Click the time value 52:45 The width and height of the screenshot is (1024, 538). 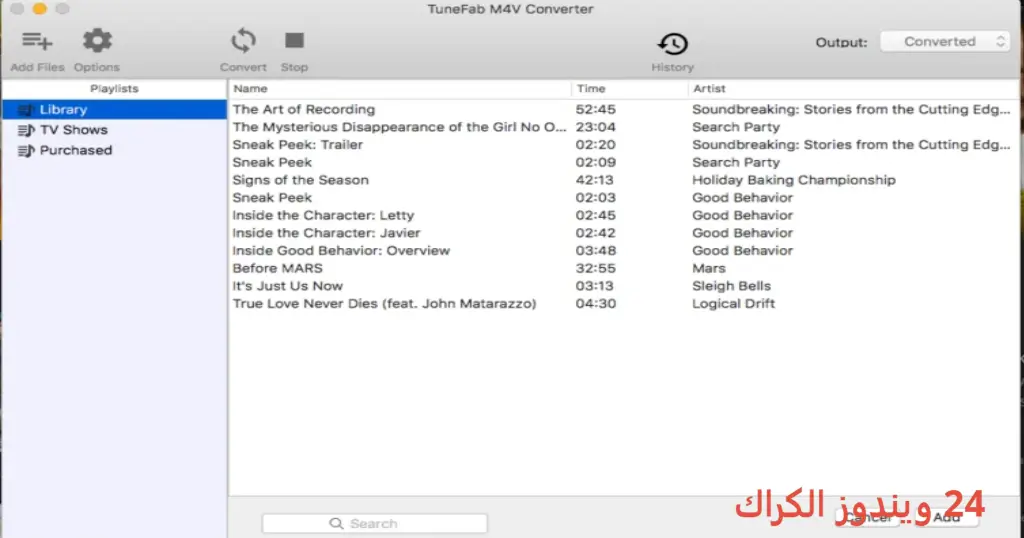pos(596,110)
